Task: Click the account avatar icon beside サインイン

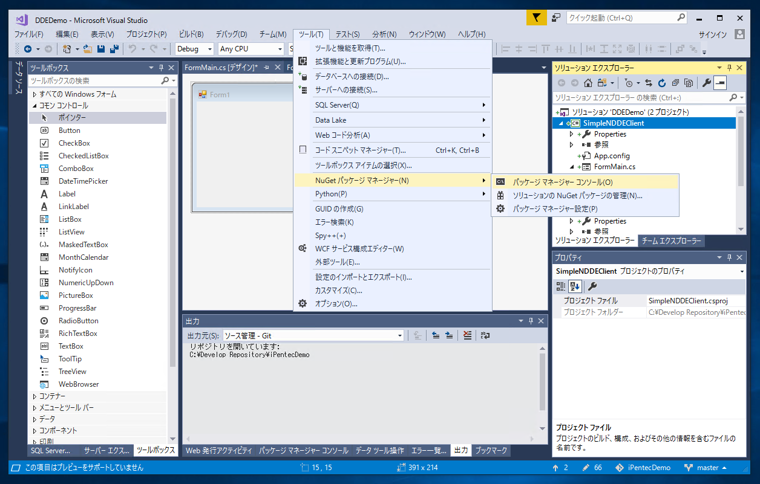Action: click(x=740, y=34)
